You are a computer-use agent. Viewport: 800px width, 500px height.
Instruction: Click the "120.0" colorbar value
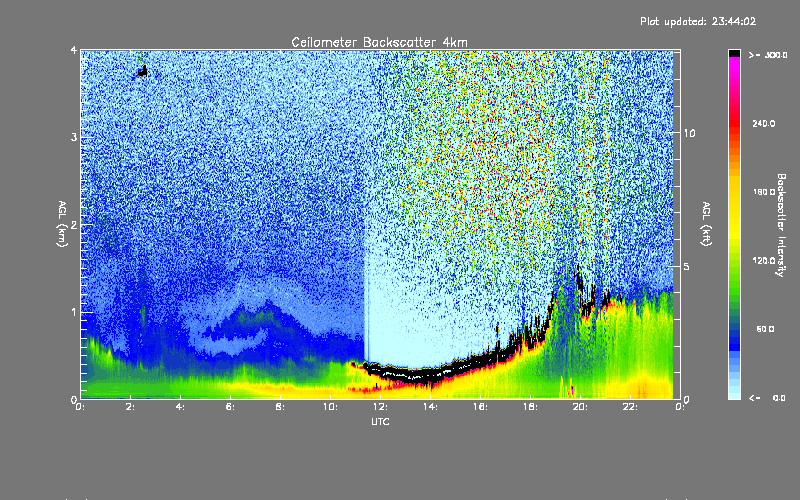(x=764, y=261)
